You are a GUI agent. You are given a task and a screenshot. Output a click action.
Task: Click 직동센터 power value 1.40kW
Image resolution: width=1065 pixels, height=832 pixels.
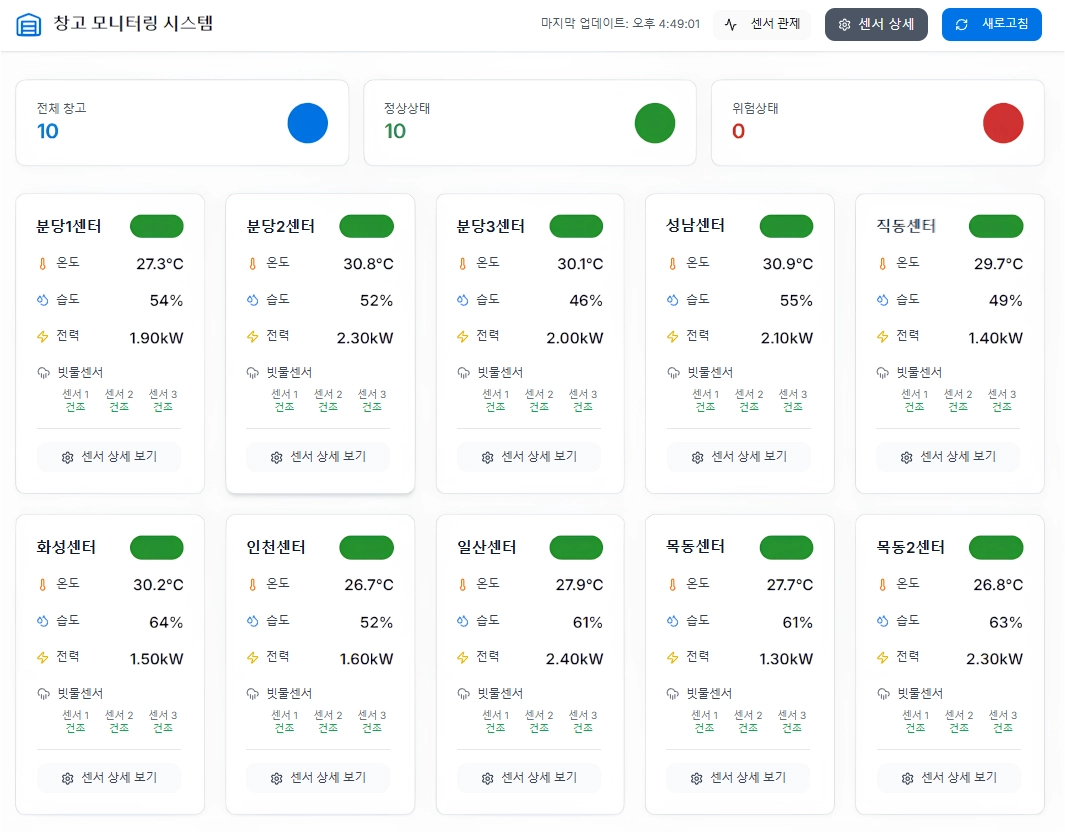[995, 338]
